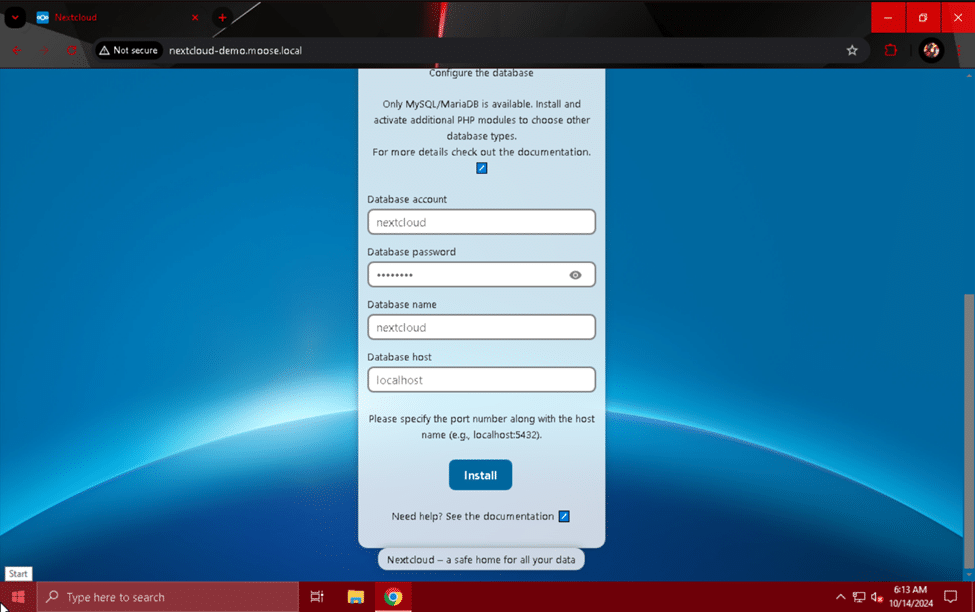This screenshot has height=612, width=975.
Task: Bookmark this page with star icon
Action: 852,50
